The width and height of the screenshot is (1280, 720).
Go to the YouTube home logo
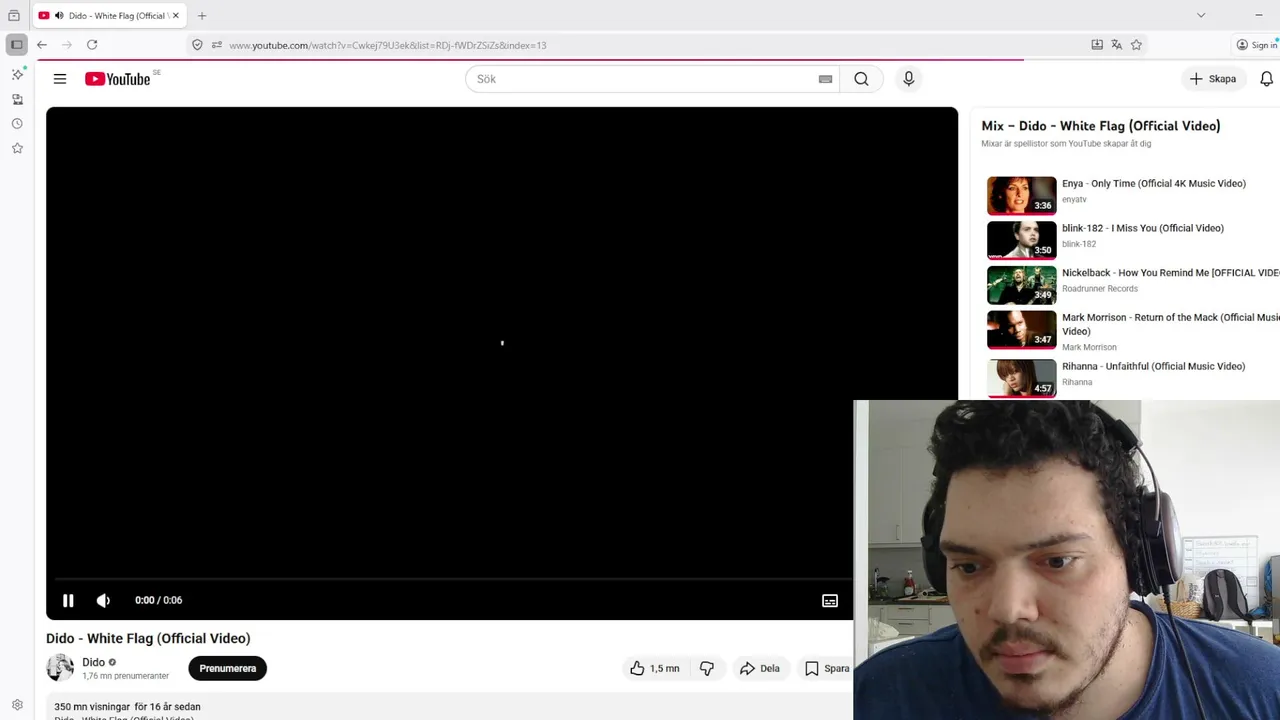(x=118, y=79)
